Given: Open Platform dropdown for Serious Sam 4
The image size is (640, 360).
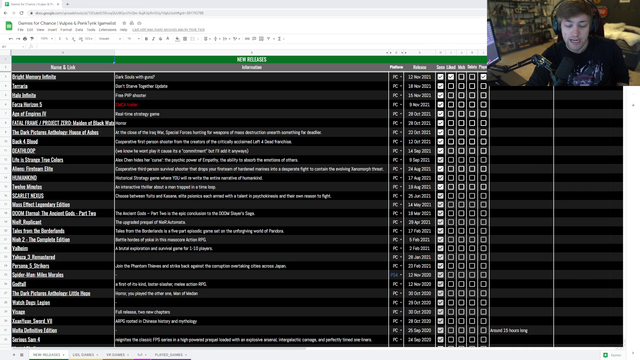Looking at the screenshot, I should [401, 340].
